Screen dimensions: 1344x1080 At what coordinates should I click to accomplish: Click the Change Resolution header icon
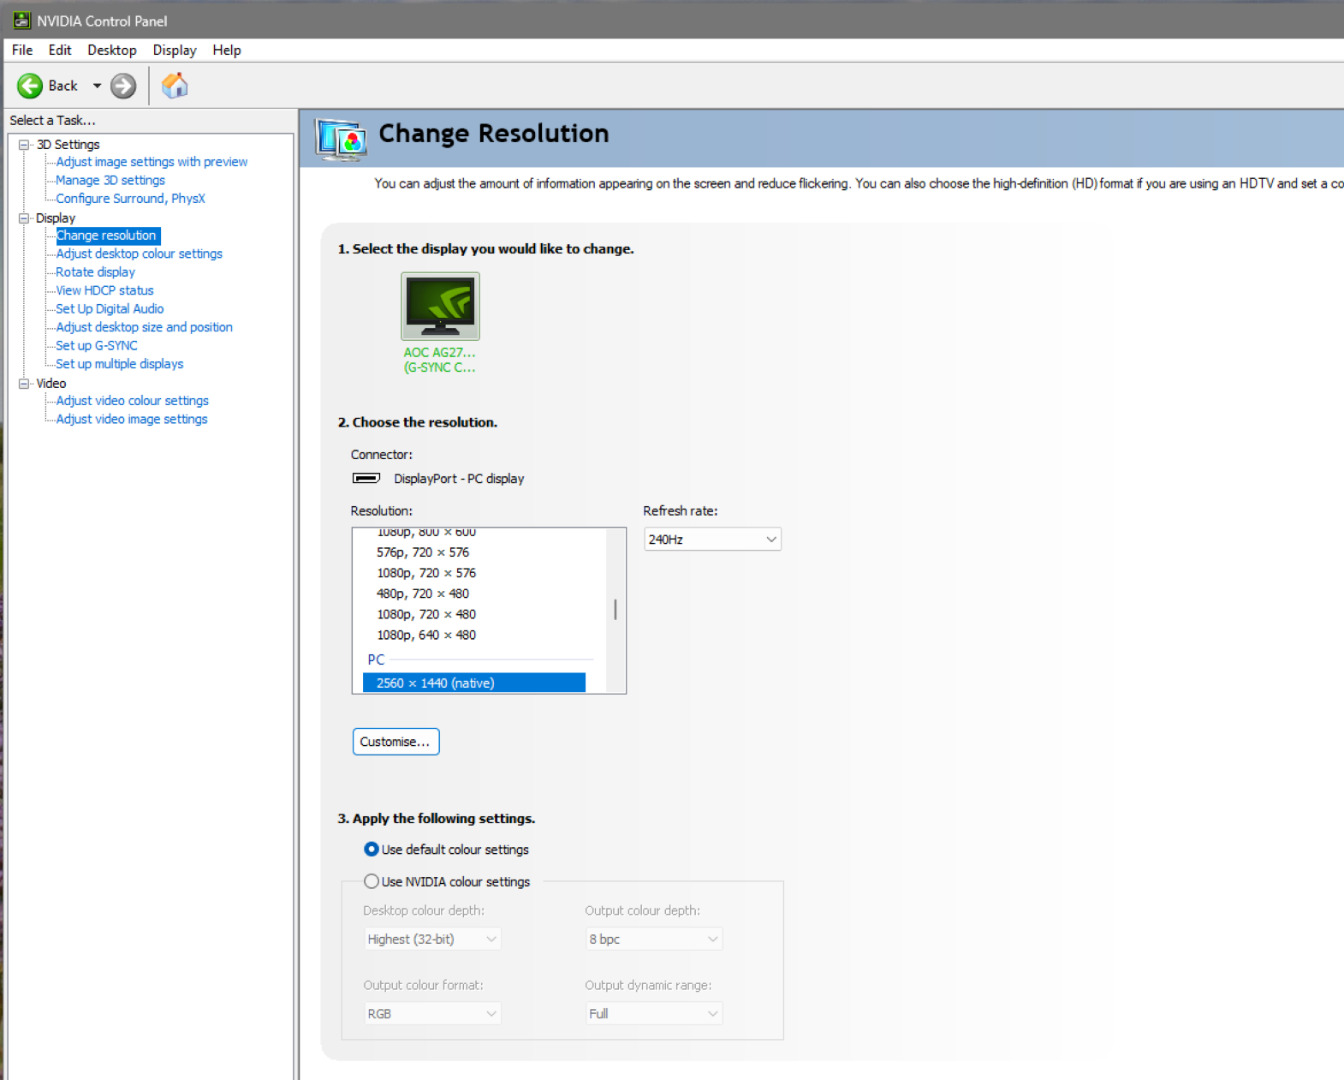[x=341, y=139]
